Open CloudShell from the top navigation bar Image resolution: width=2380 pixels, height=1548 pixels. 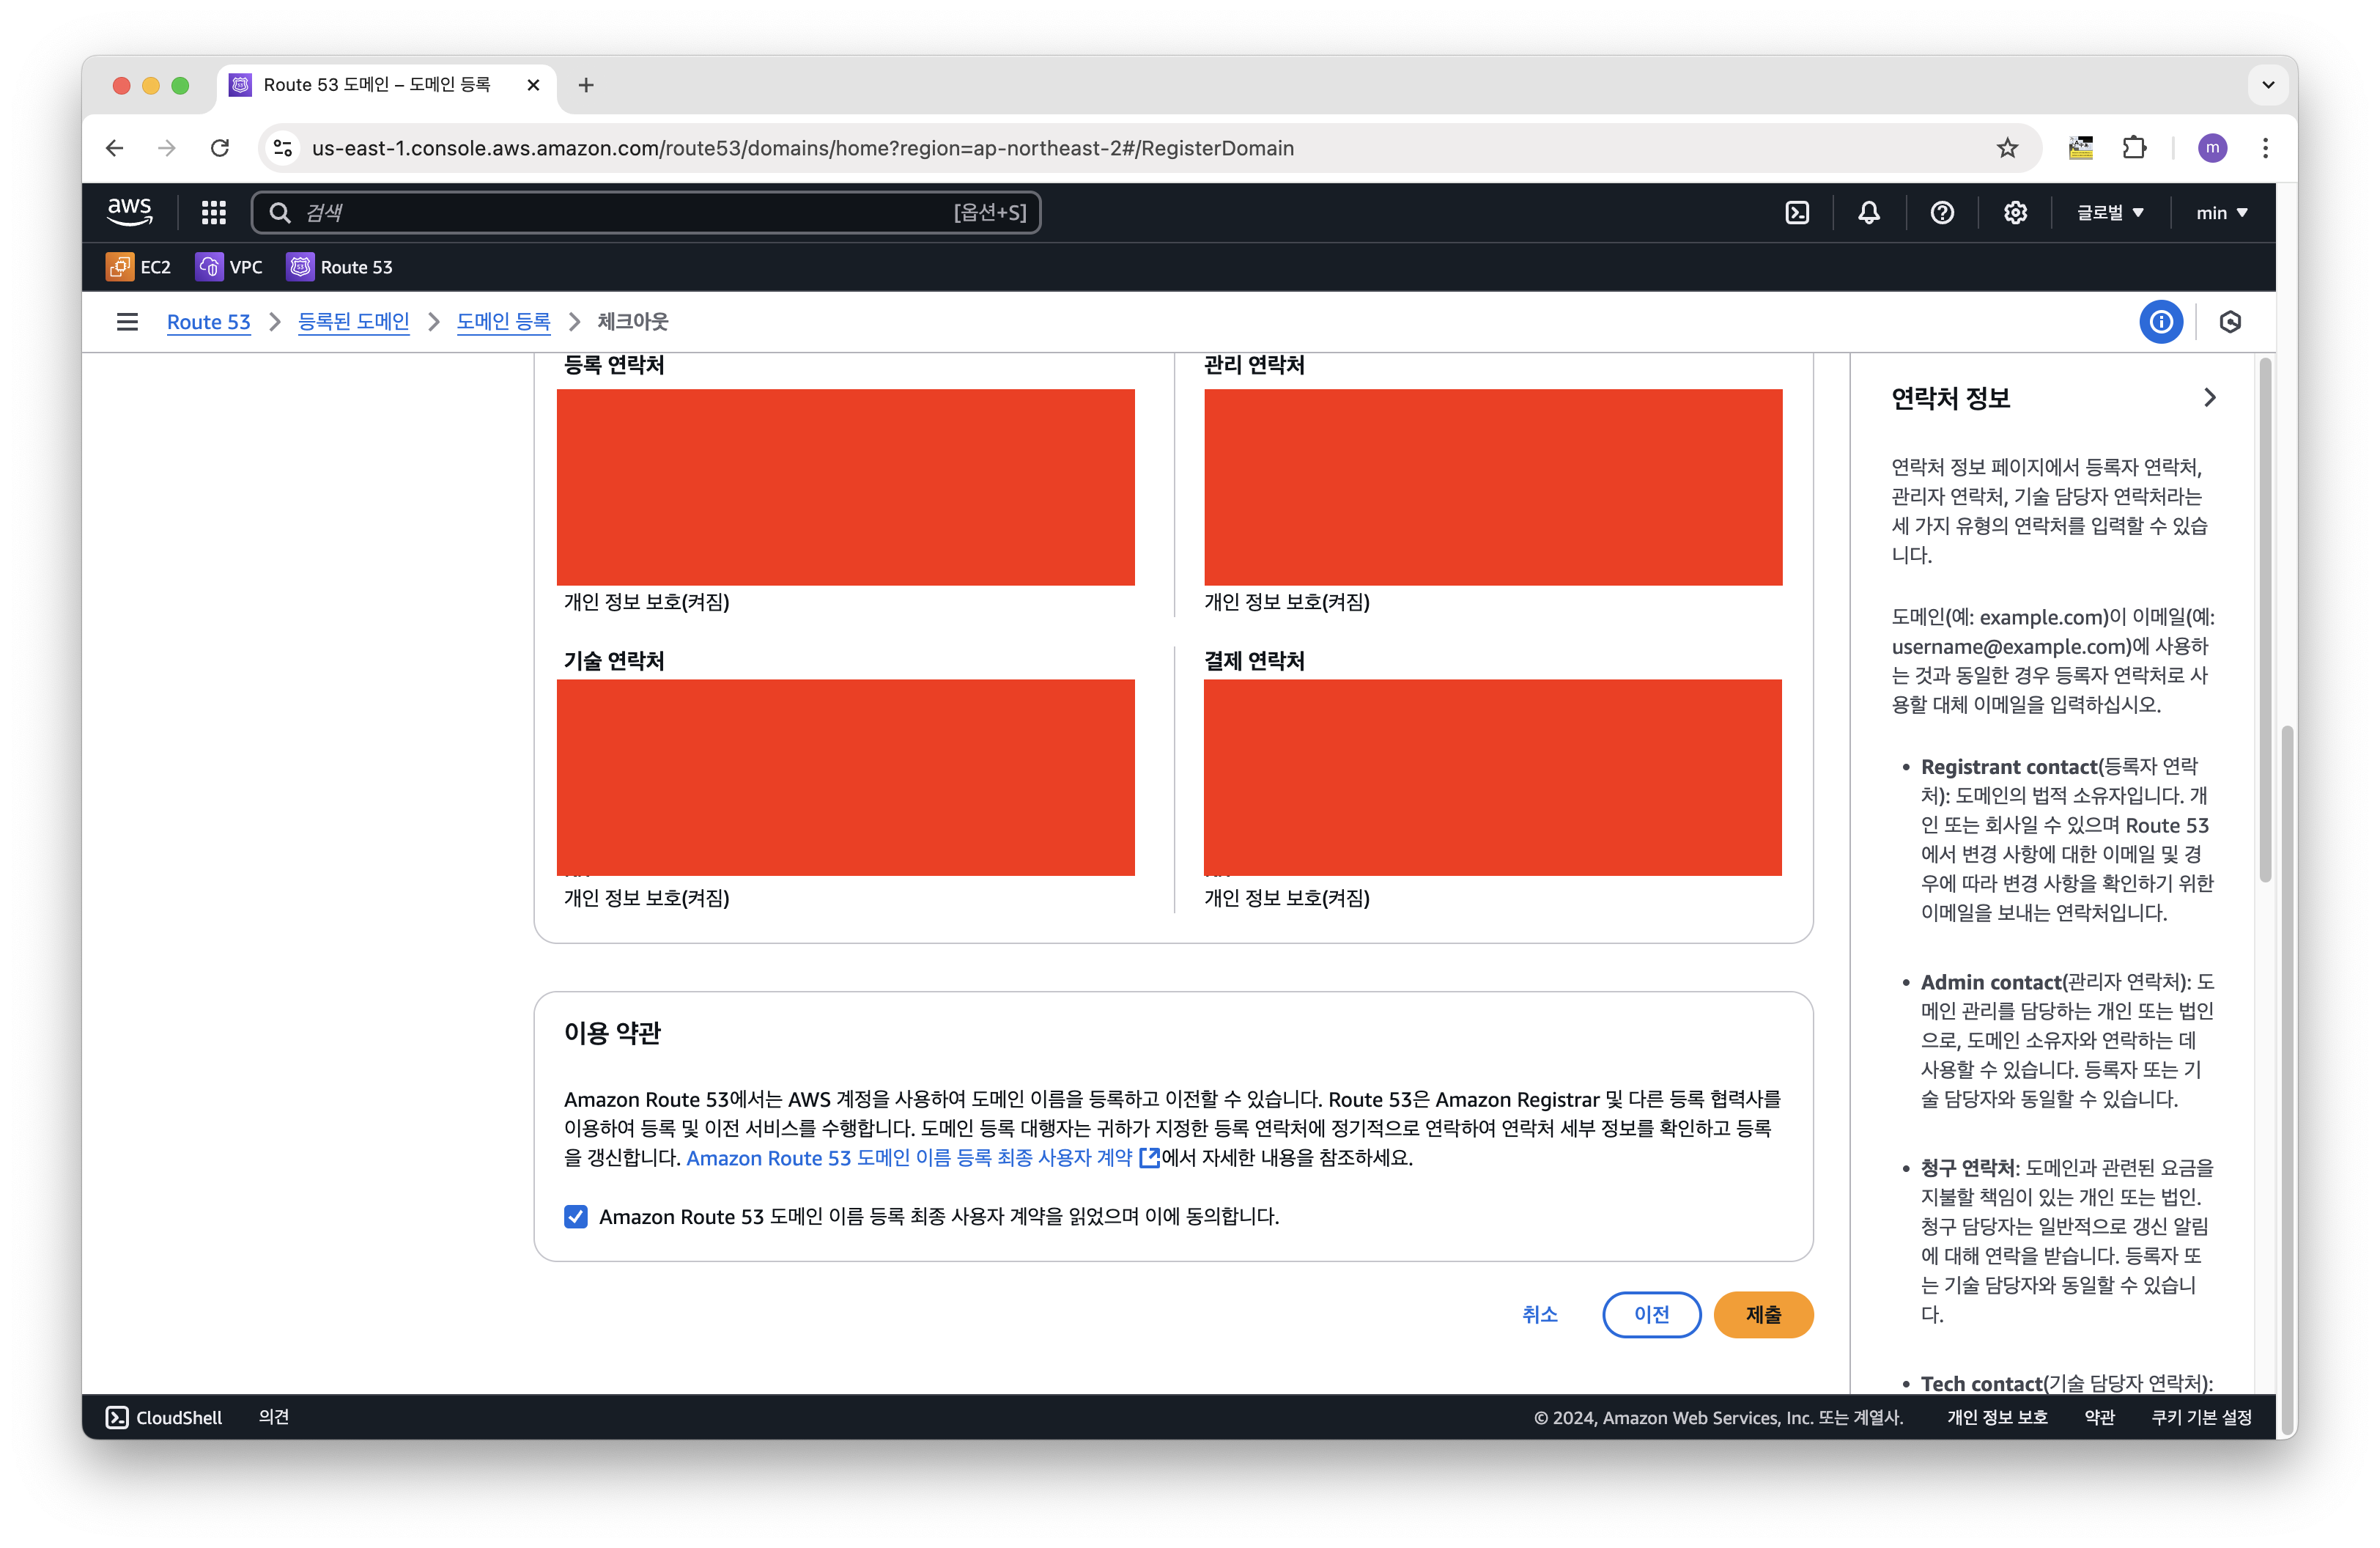point(1796,212)
